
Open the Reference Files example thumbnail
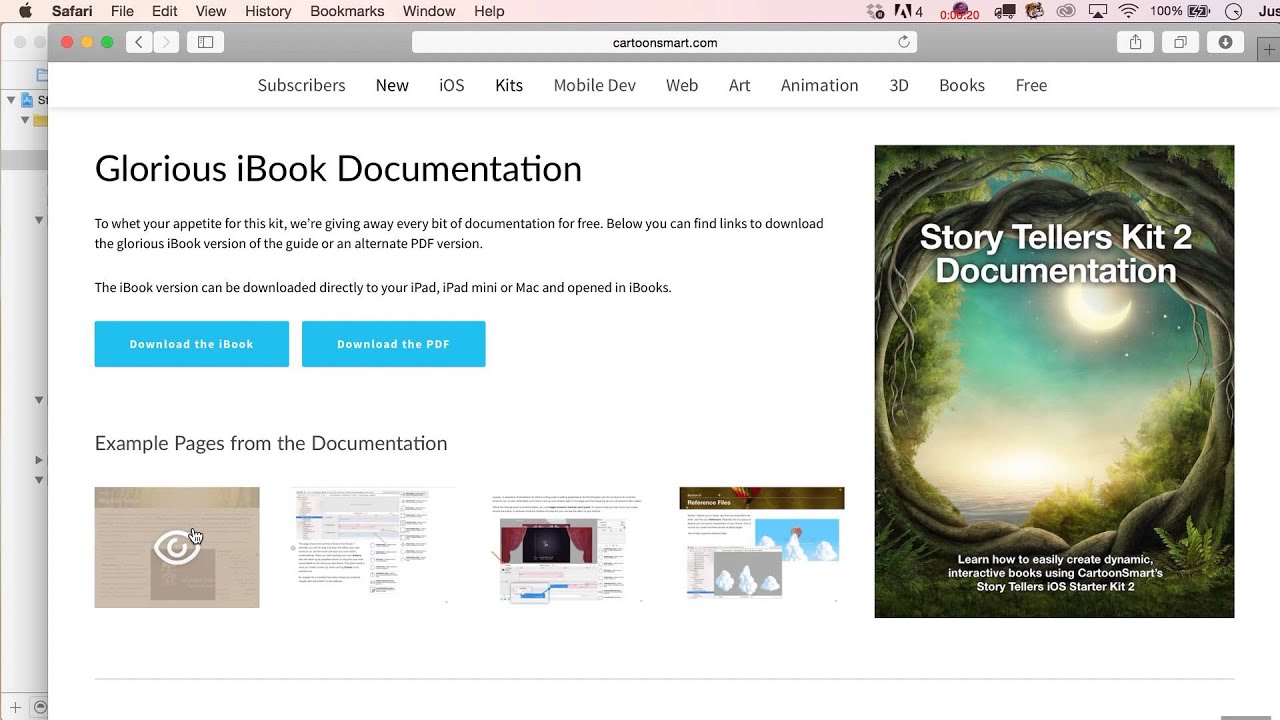point(762,547)
